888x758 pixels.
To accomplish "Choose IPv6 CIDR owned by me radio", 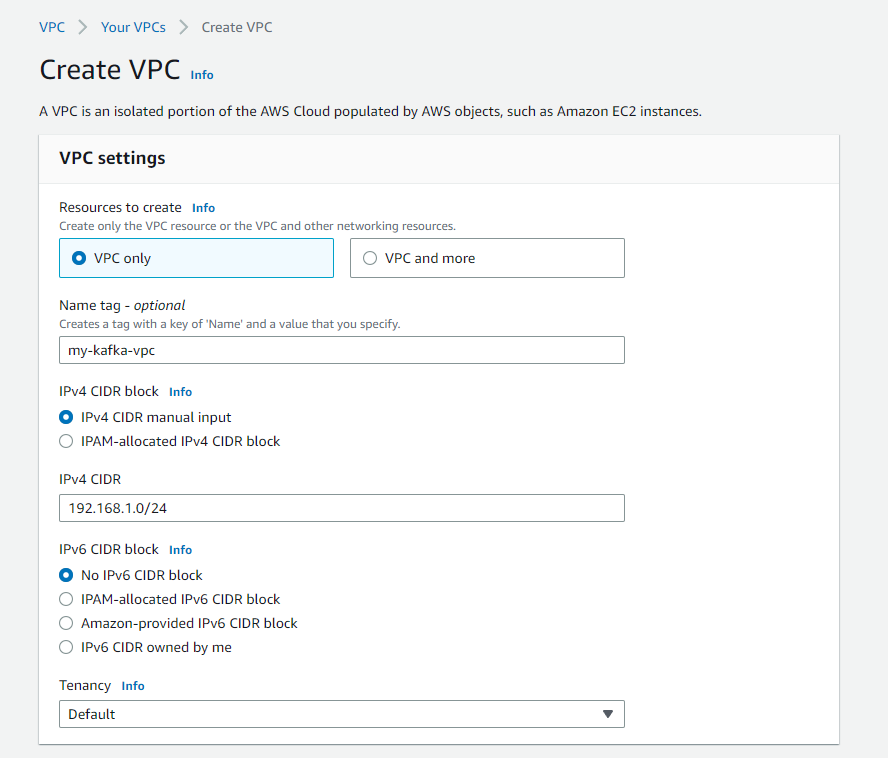I will [x=66, y=647].
